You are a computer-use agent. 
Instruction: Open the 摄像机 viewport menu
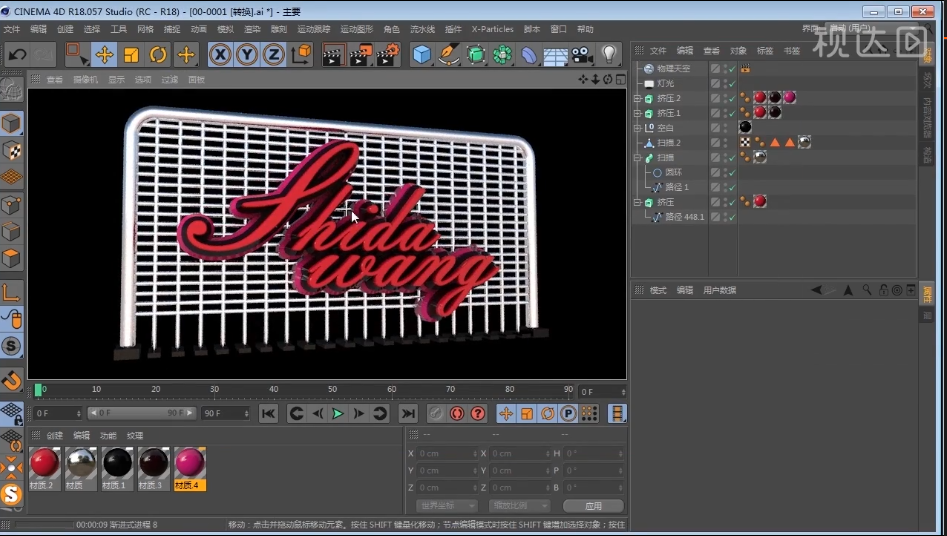coord(85,80)
